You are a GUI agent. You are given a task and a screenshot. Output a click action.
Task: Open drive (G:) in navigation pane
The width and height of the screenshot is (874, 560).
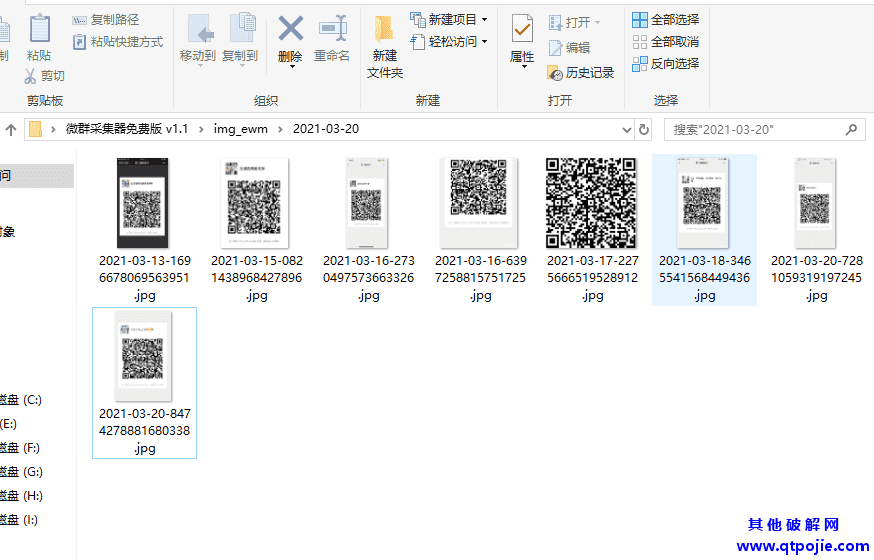point(21,472)
